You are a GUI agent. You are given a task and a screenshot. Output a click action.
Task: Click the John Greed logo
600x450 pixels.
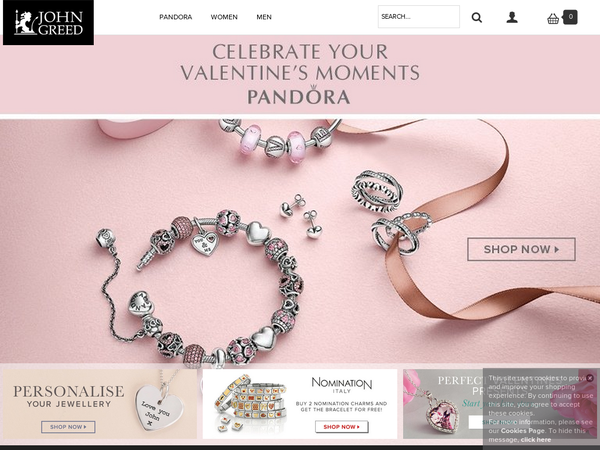point(48,22)
